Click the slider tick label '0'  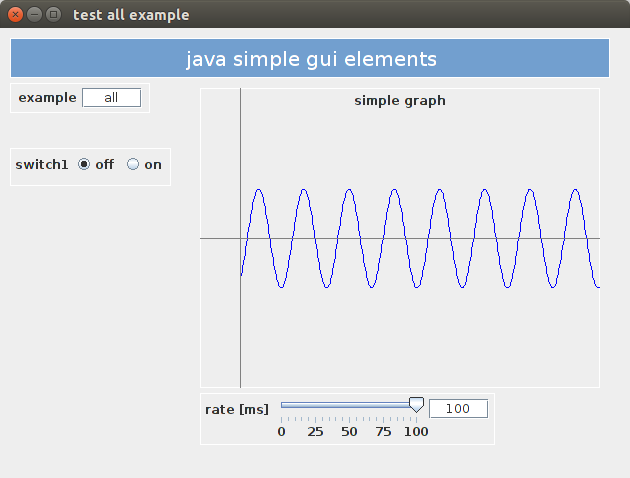pos(281,432)
